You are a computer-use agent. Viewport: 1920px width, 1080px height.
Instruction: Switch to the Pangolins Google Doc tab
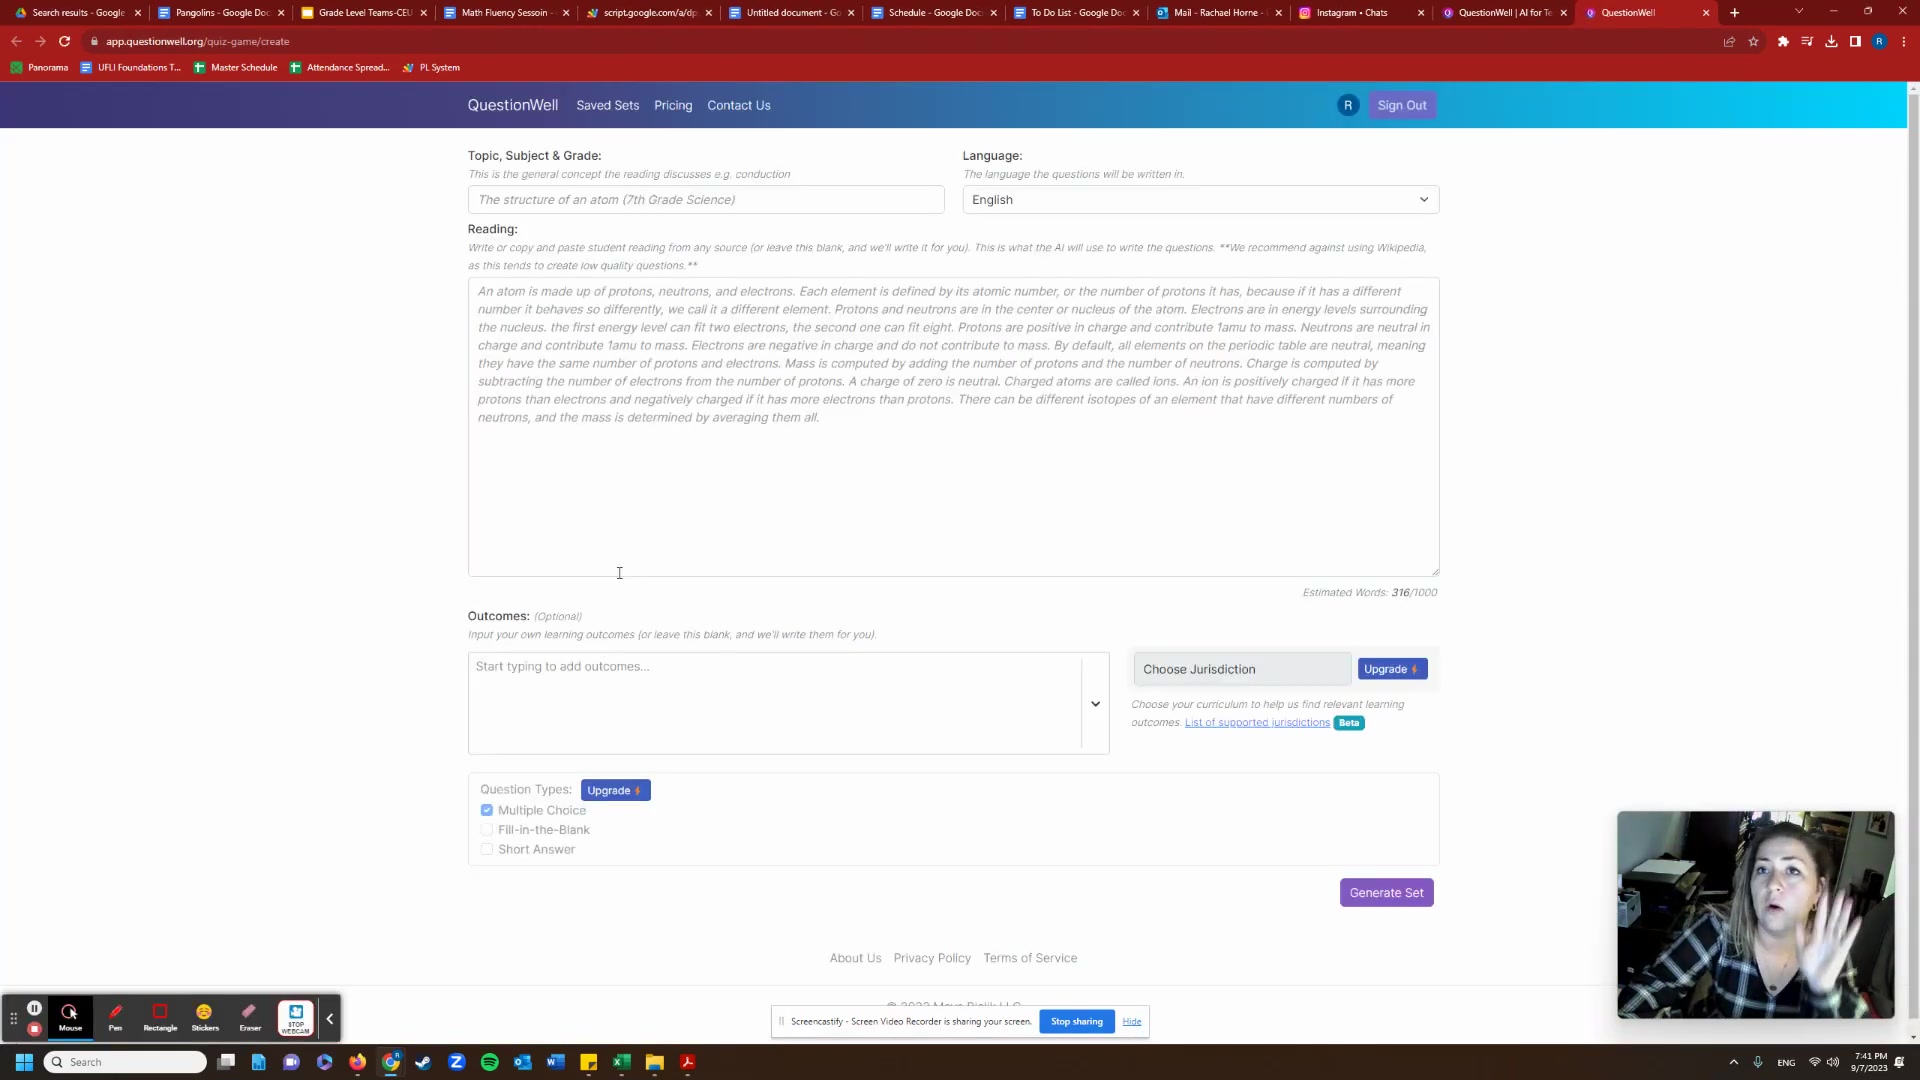click(x=222, y=12)
